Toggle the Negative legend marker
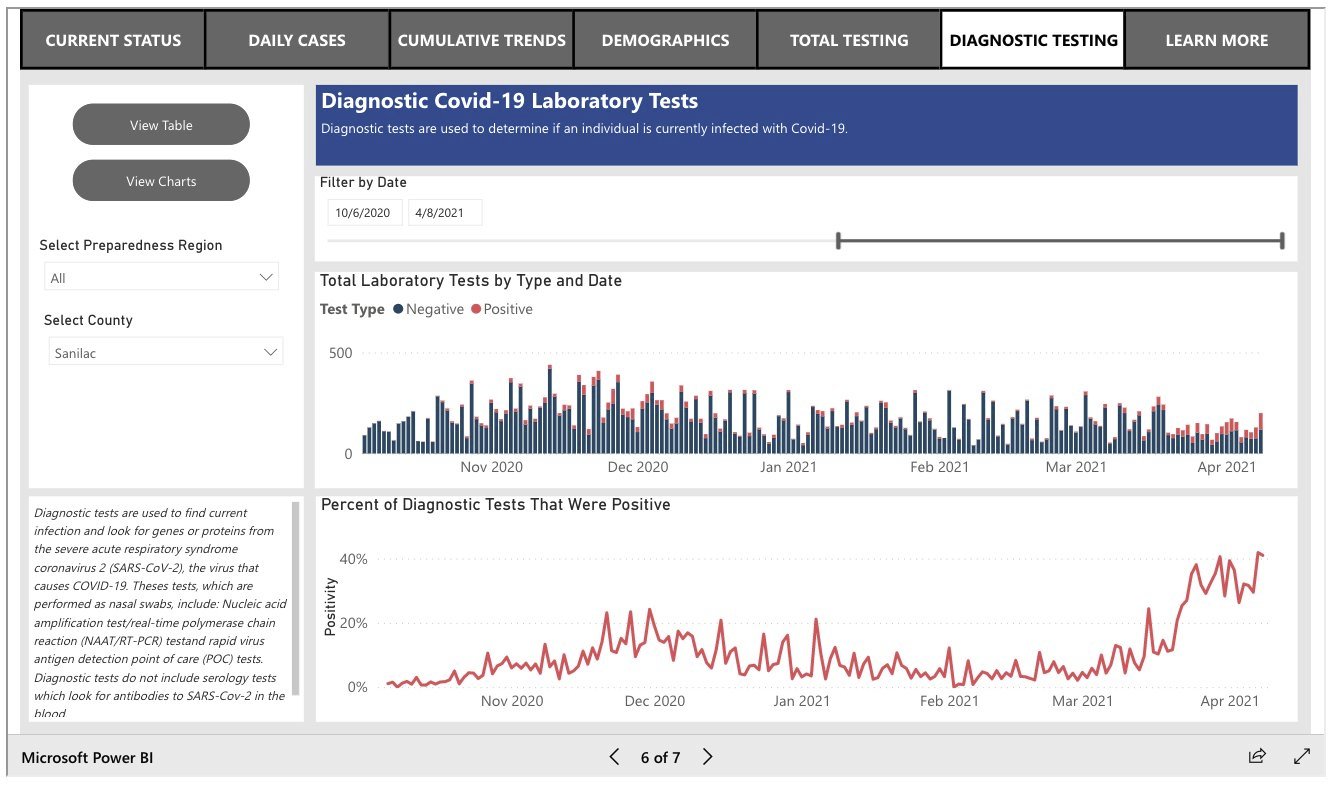The height and width of the screenshot is (786, 1329). click(x=398, y=310)
